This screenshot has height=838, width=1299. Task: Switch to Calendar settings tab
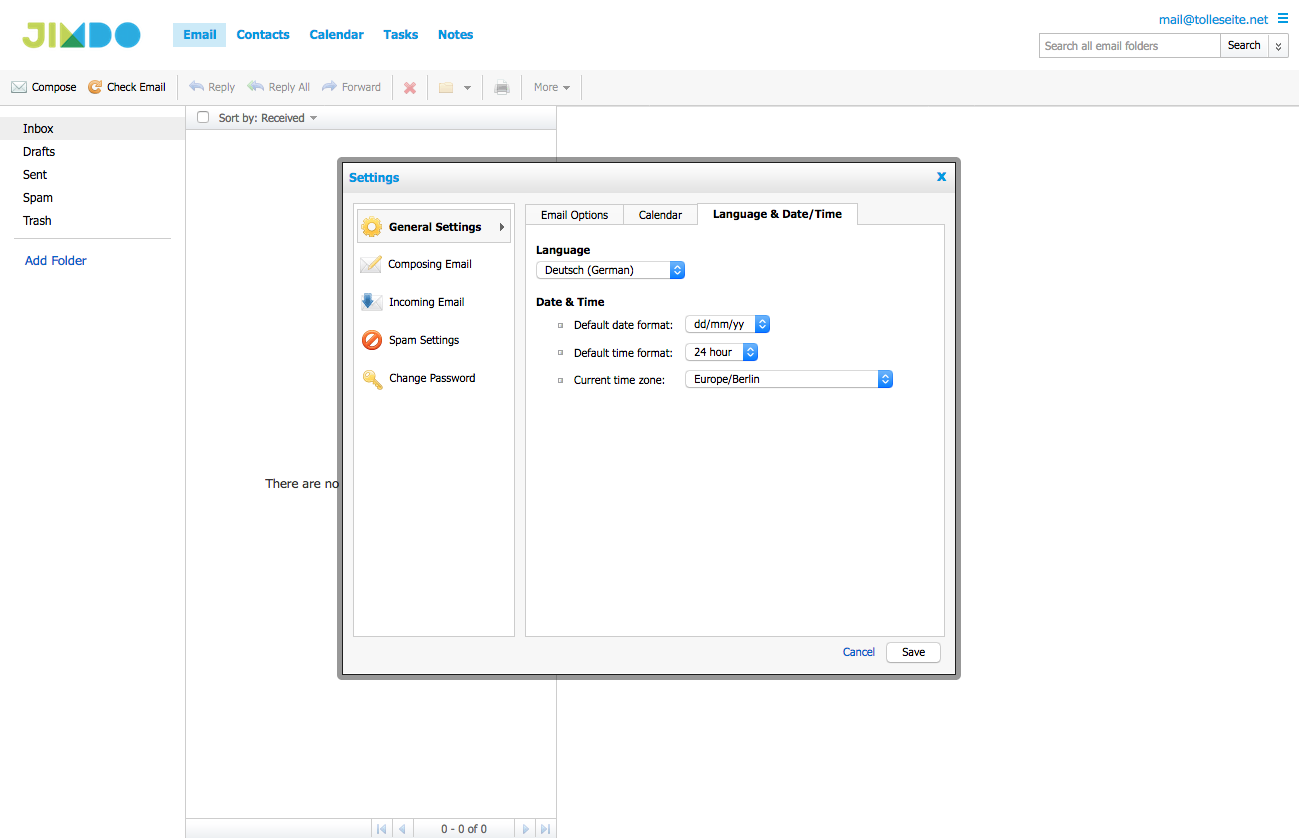click(660, 215)
